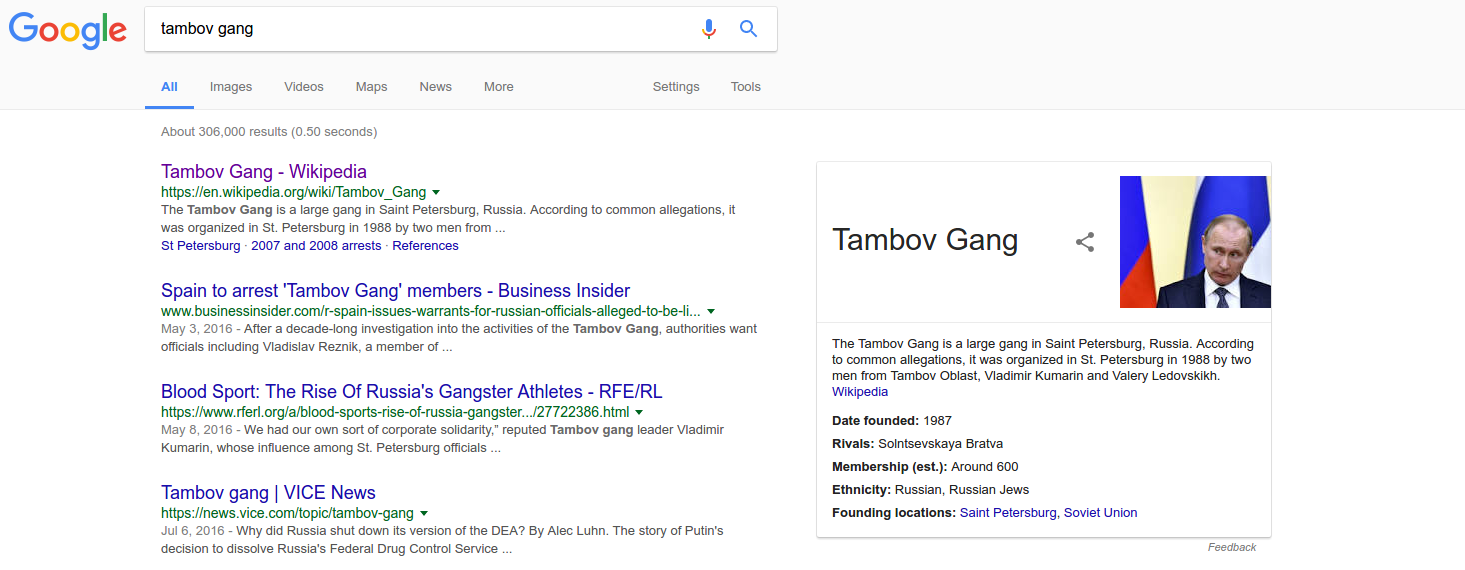Open the St Petersburg sitelink

click(x=201, y=245)
